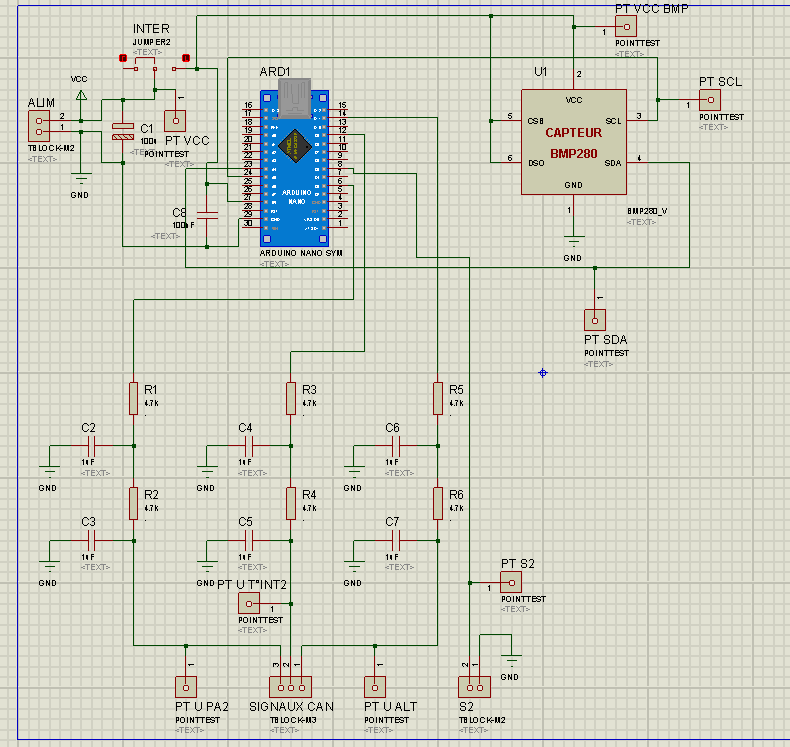Click capacitor C4 symbol
The height and width of the screenshot is (747, 790).
point(249,446)
